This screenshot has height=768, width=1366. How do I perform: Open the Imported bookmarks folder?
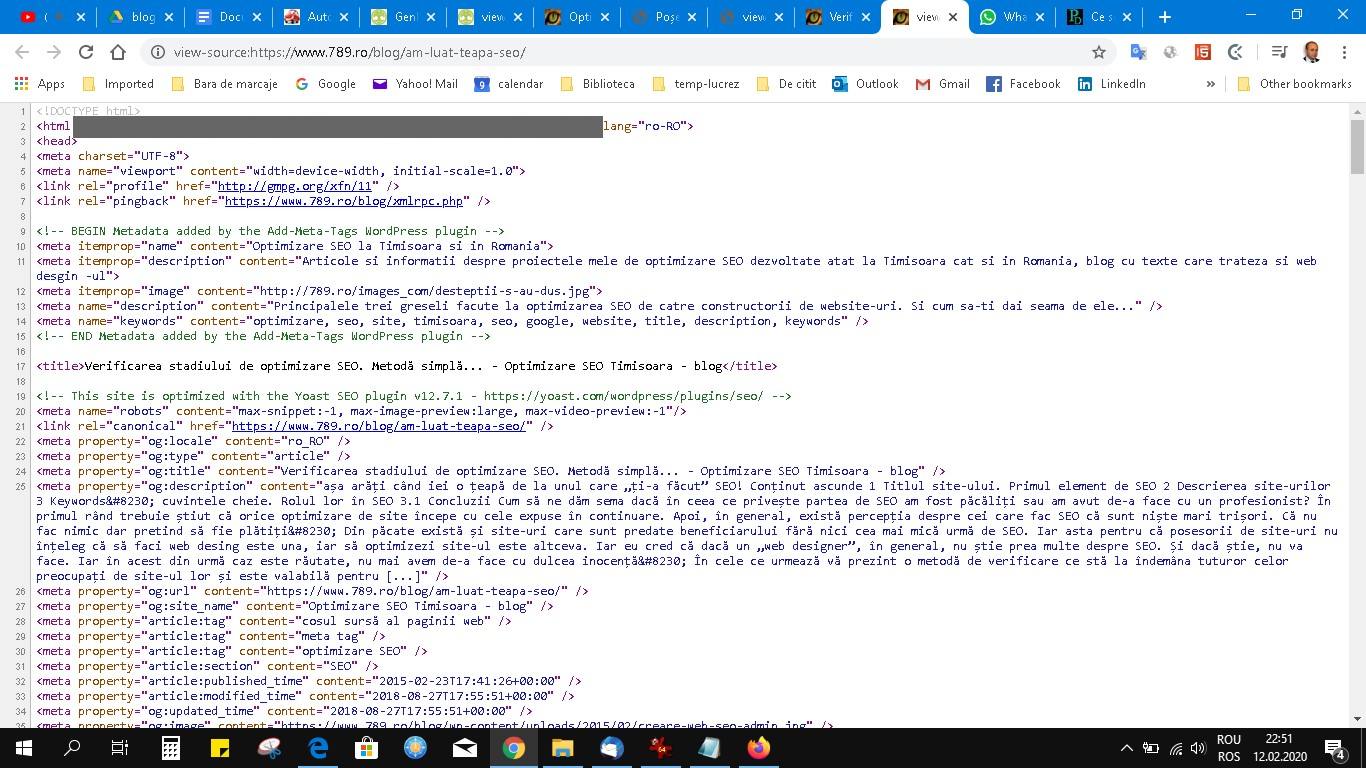[x=118, y=84]
